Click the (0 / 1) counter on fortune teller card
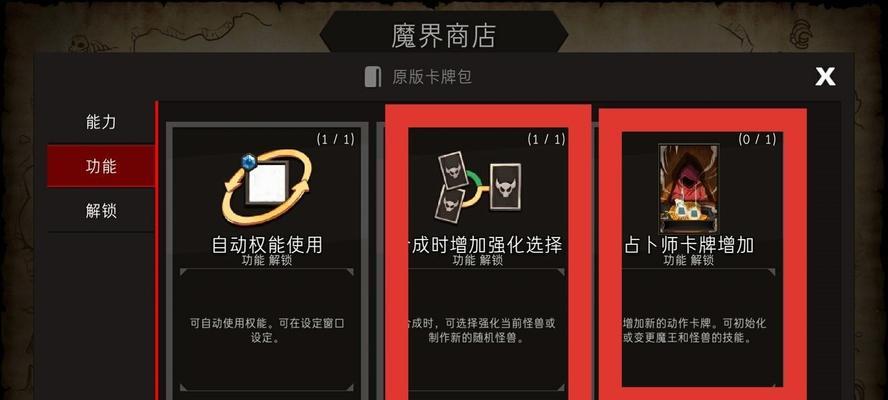888x400 pixels. pos(757,139)
